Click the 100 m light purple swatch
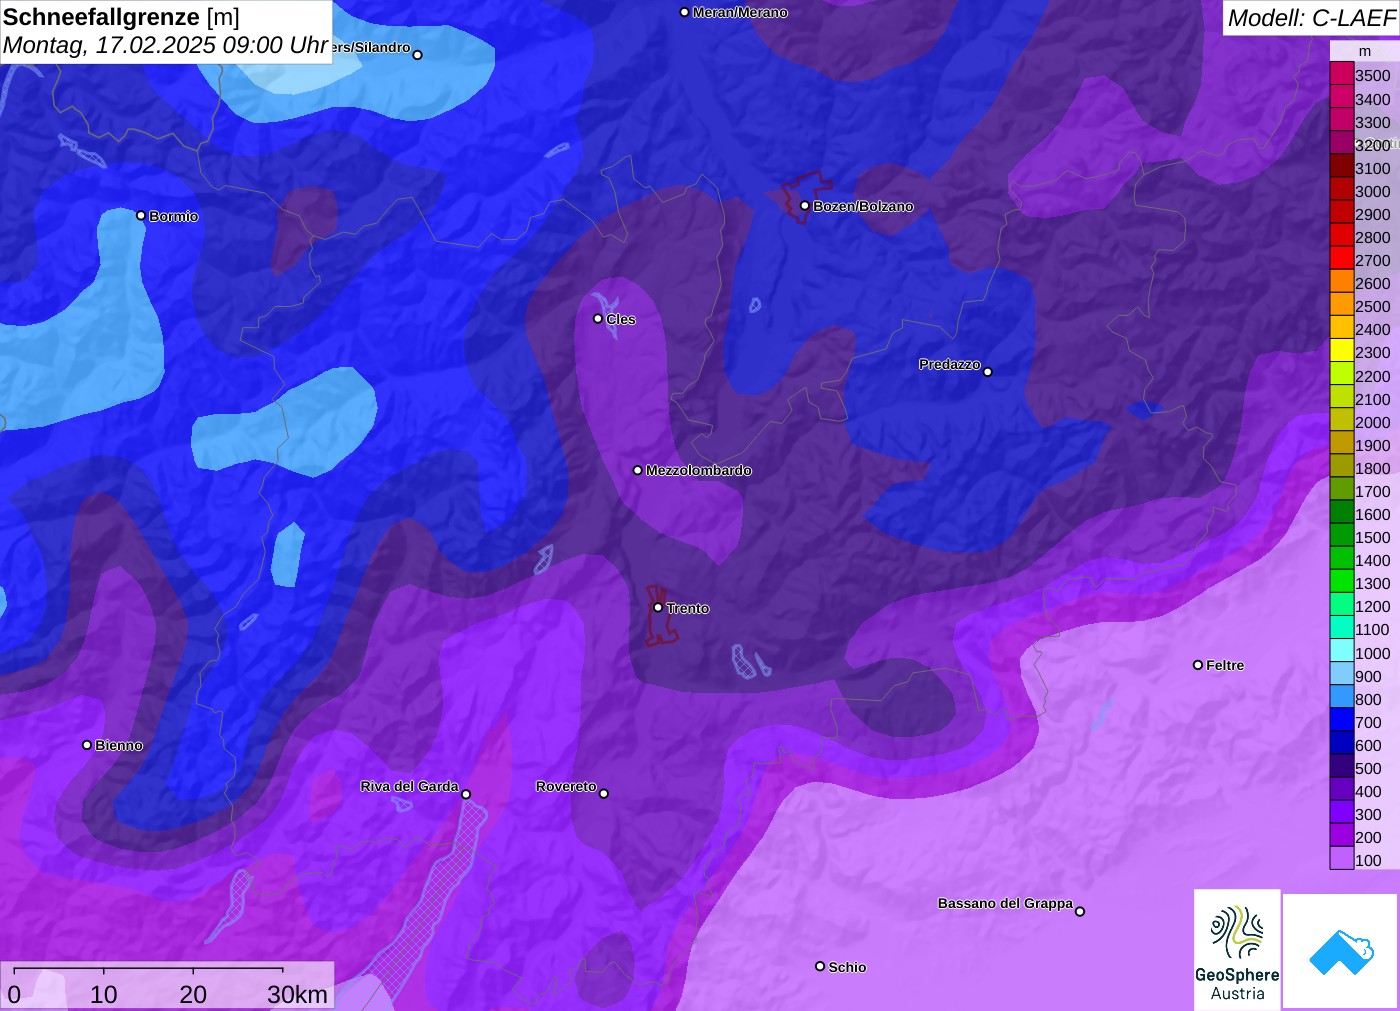Screen dimensions: 1400x1011 click(x=1342, y=859)
